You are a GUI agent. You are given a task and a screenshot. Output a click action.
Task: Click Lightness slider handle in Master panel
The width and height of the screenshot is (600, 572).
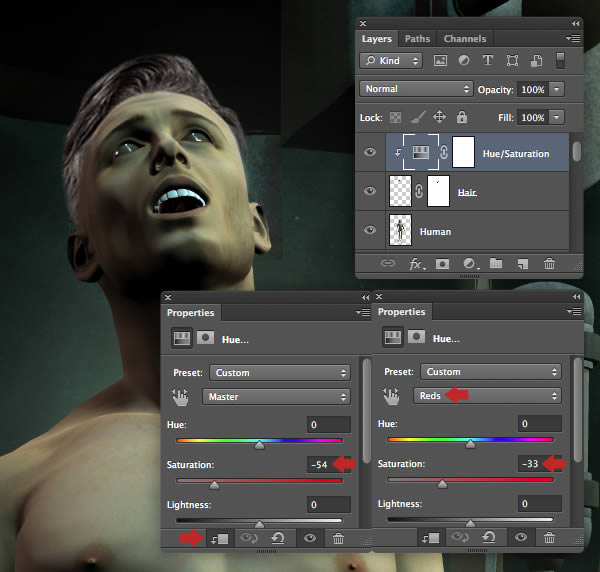259,525
